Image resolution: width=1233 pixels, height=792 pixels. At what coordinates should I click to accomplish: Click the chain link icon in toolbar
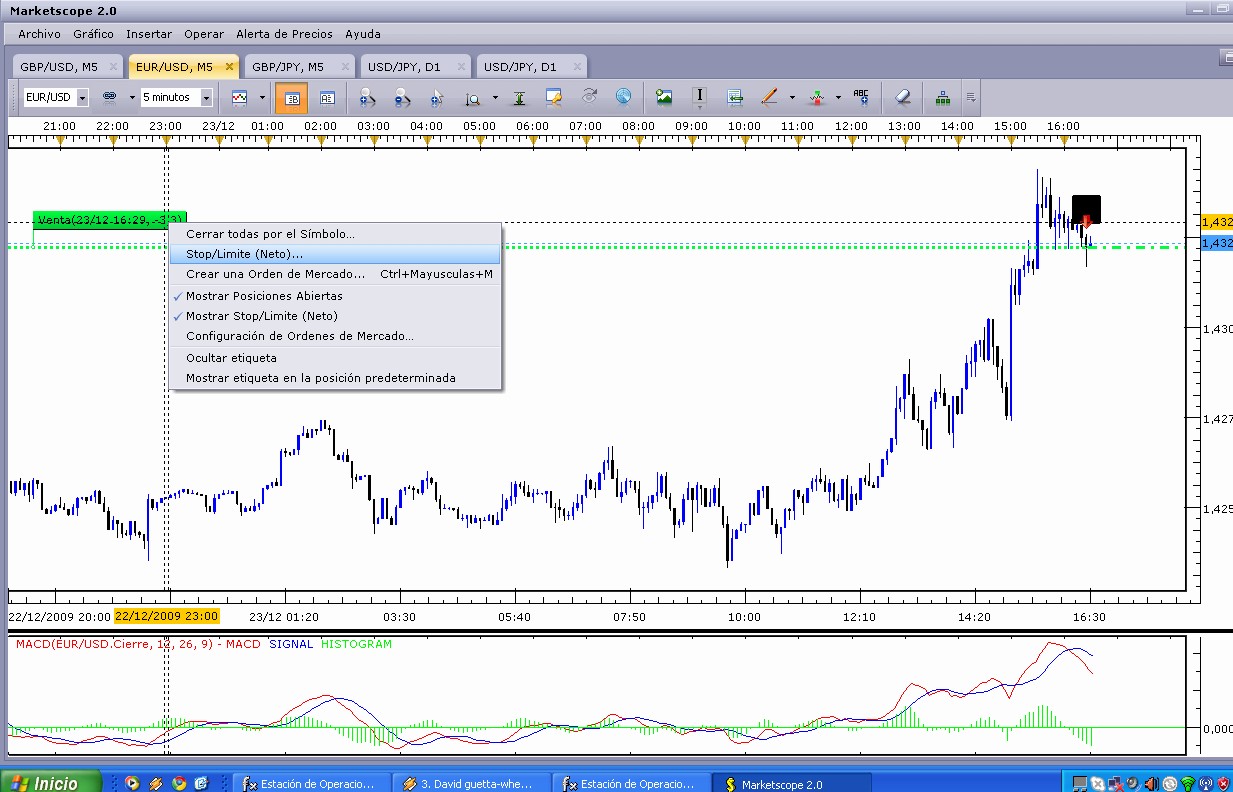click(x=109, y=98)
